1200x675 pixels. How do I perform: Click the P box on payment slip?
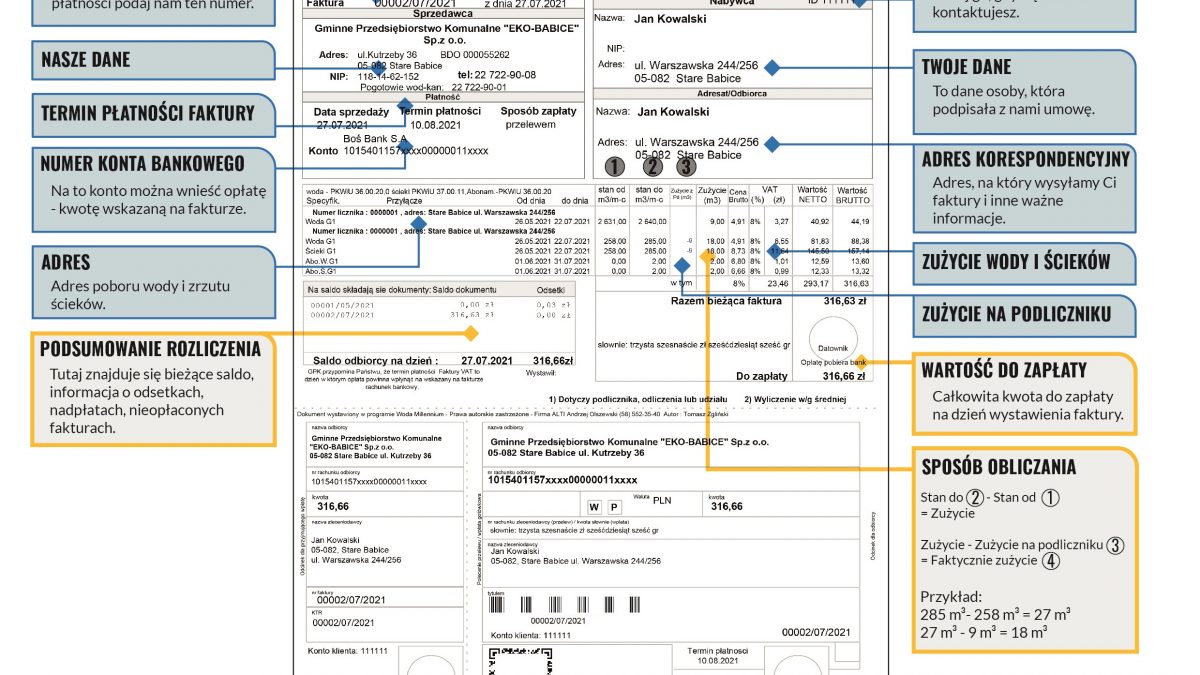(614, 506)
